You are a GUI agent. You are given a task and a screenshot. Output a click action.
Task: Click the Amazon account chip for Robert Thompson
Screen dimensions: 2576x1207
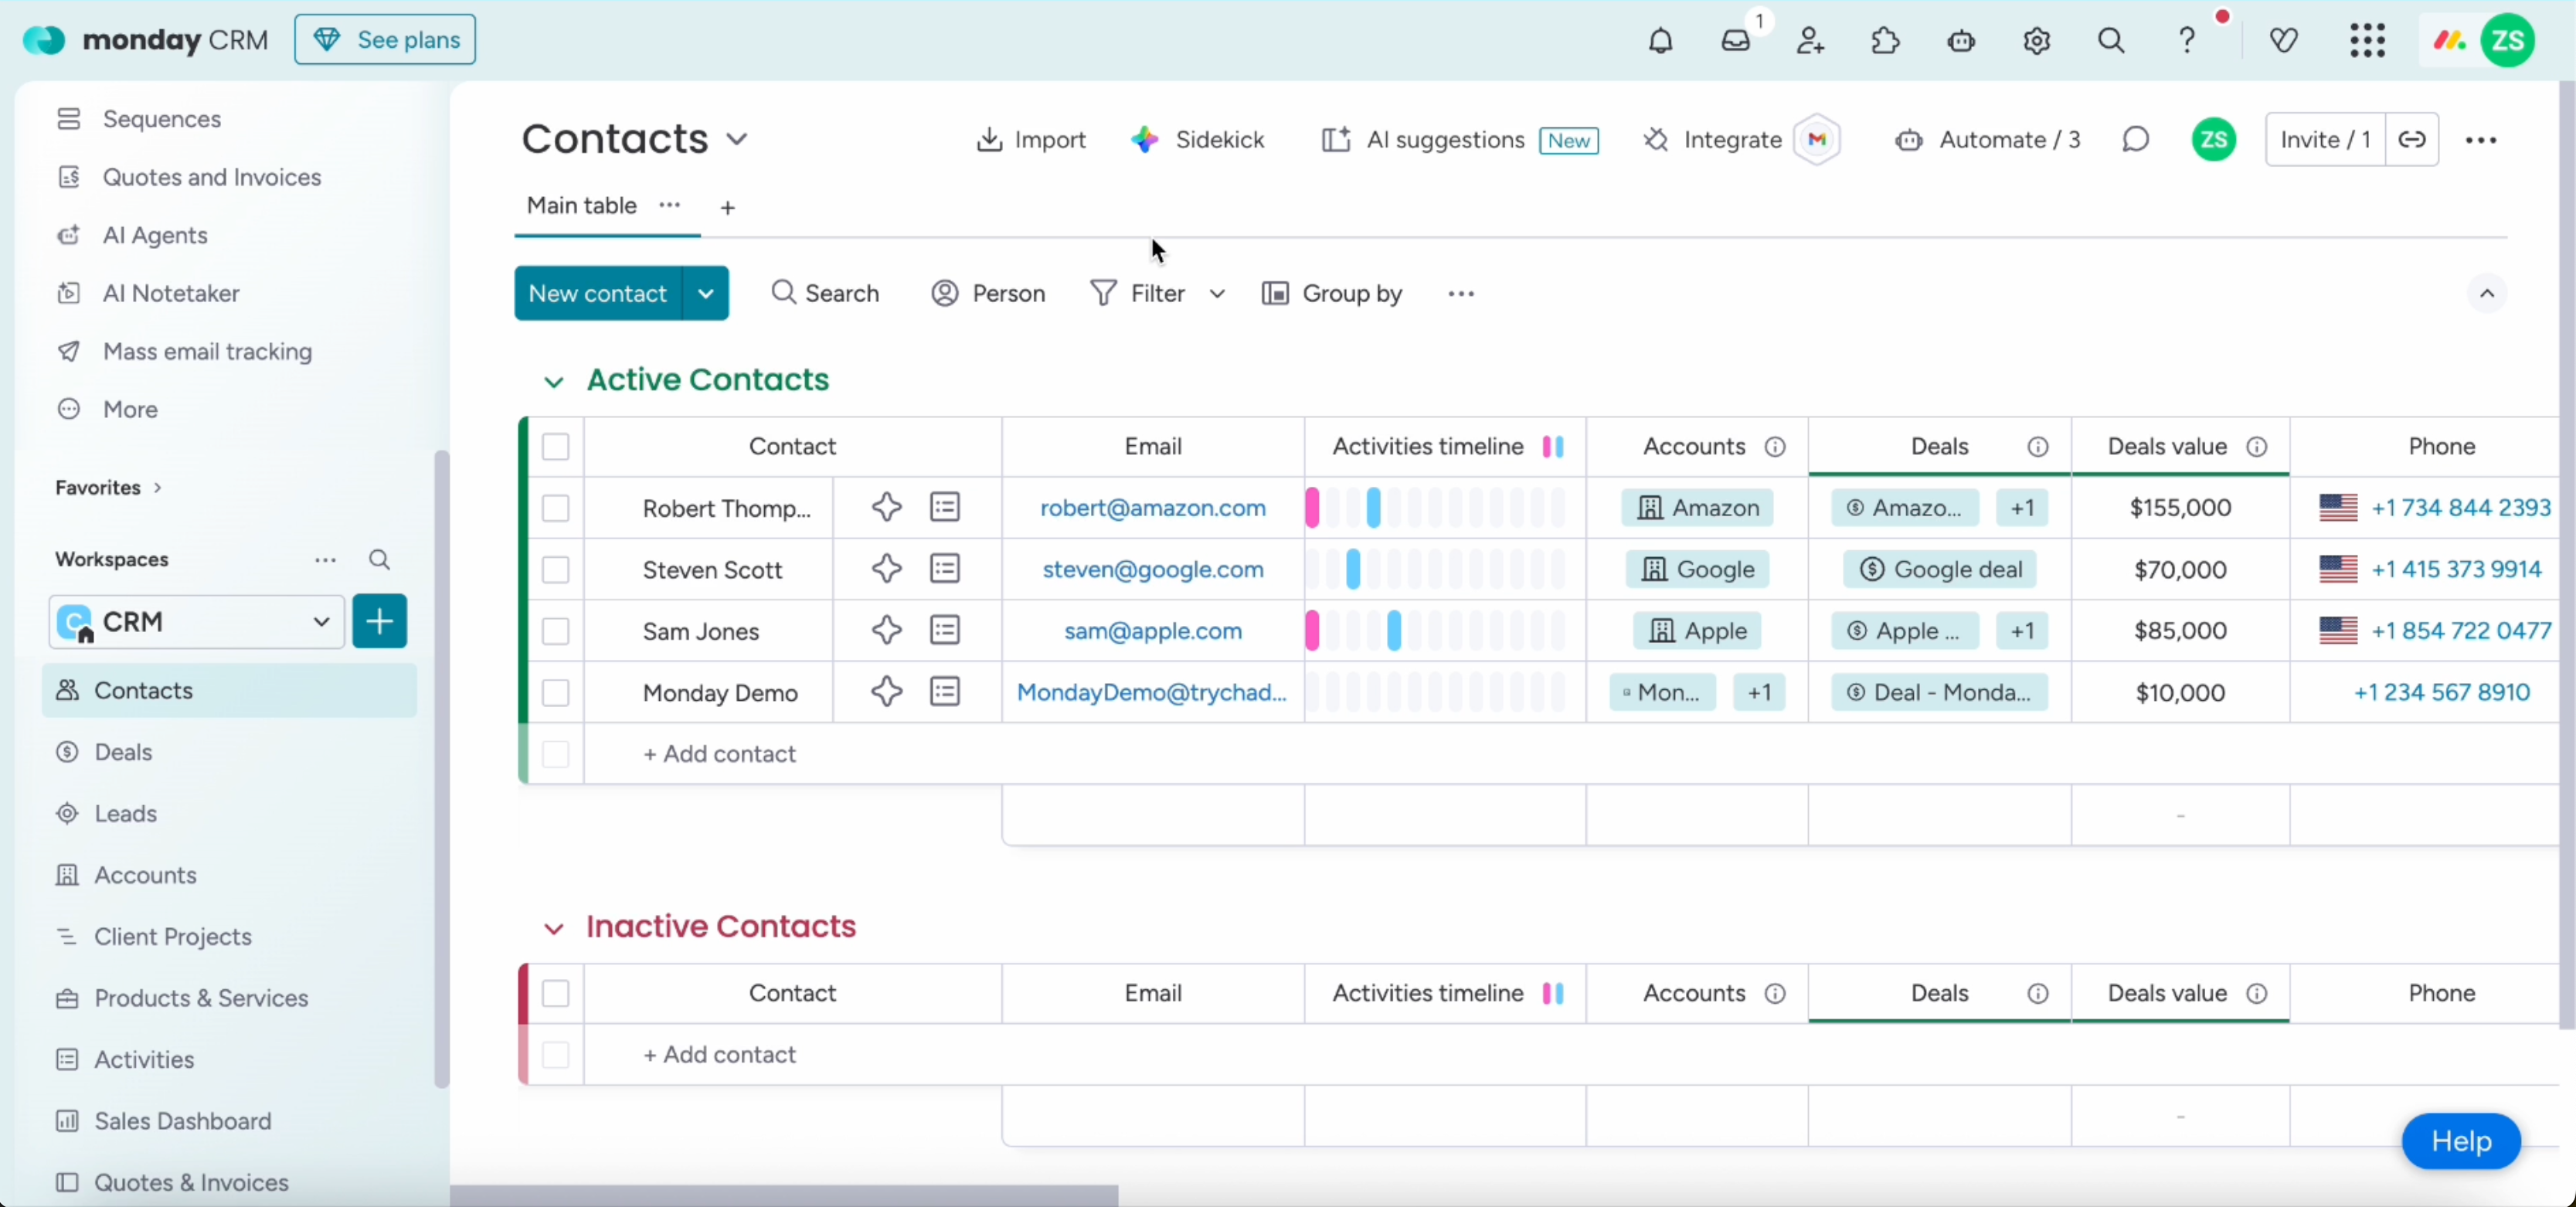[x=1698, y=508]
